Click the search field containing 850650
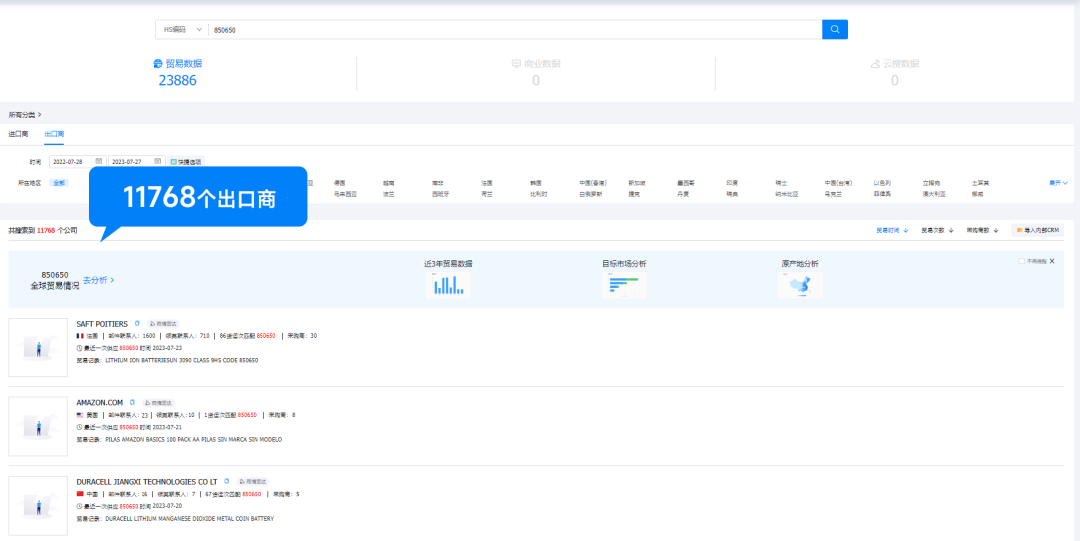Image resolution: width=1080 pixels, height=541 pixels. click(515, 30)
